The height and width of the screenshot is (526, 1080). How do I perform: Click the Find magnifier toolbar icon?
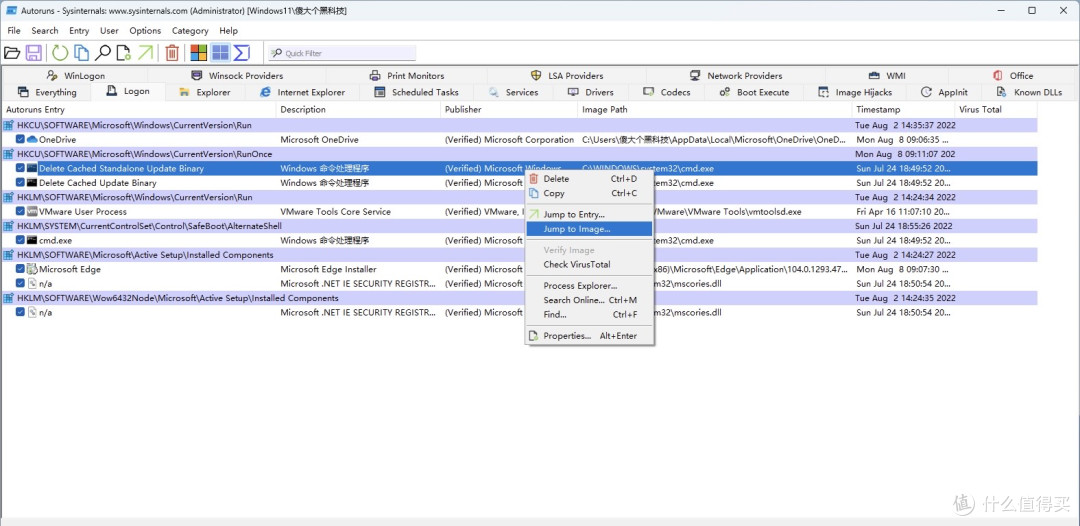pos(103,53)
